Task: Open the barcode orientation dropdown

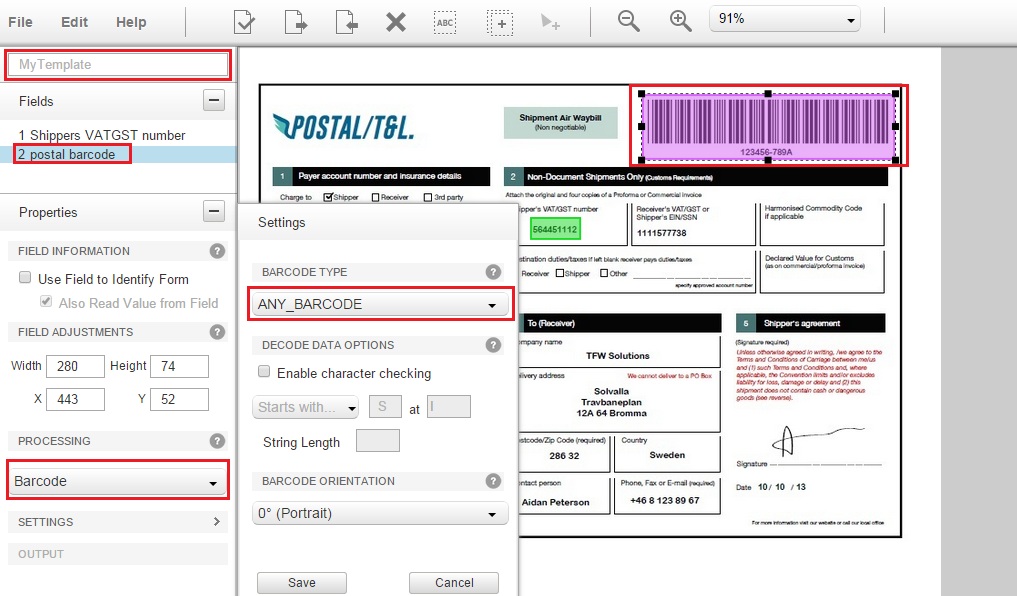Action: point(378,514)
